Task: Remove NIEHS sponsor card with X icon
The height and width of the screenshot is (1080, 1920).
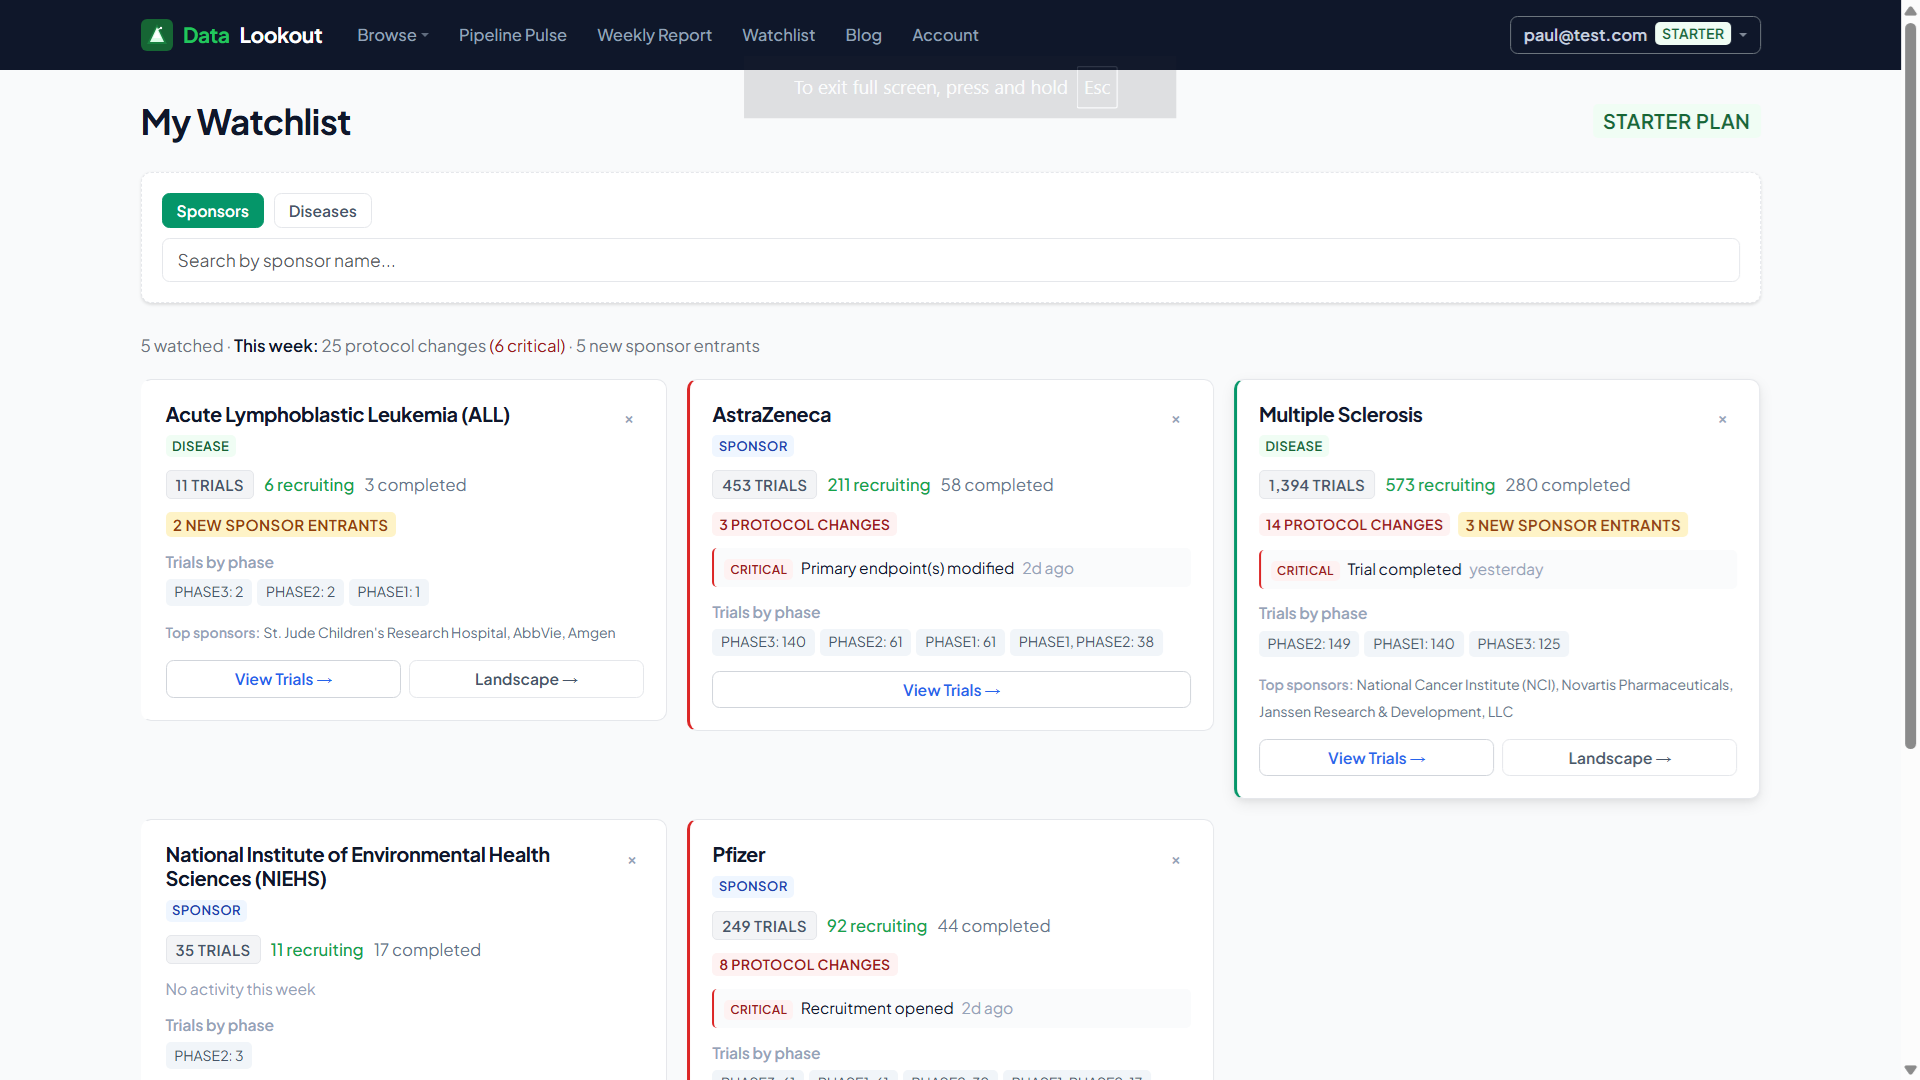Action: (x=632, y=861)
